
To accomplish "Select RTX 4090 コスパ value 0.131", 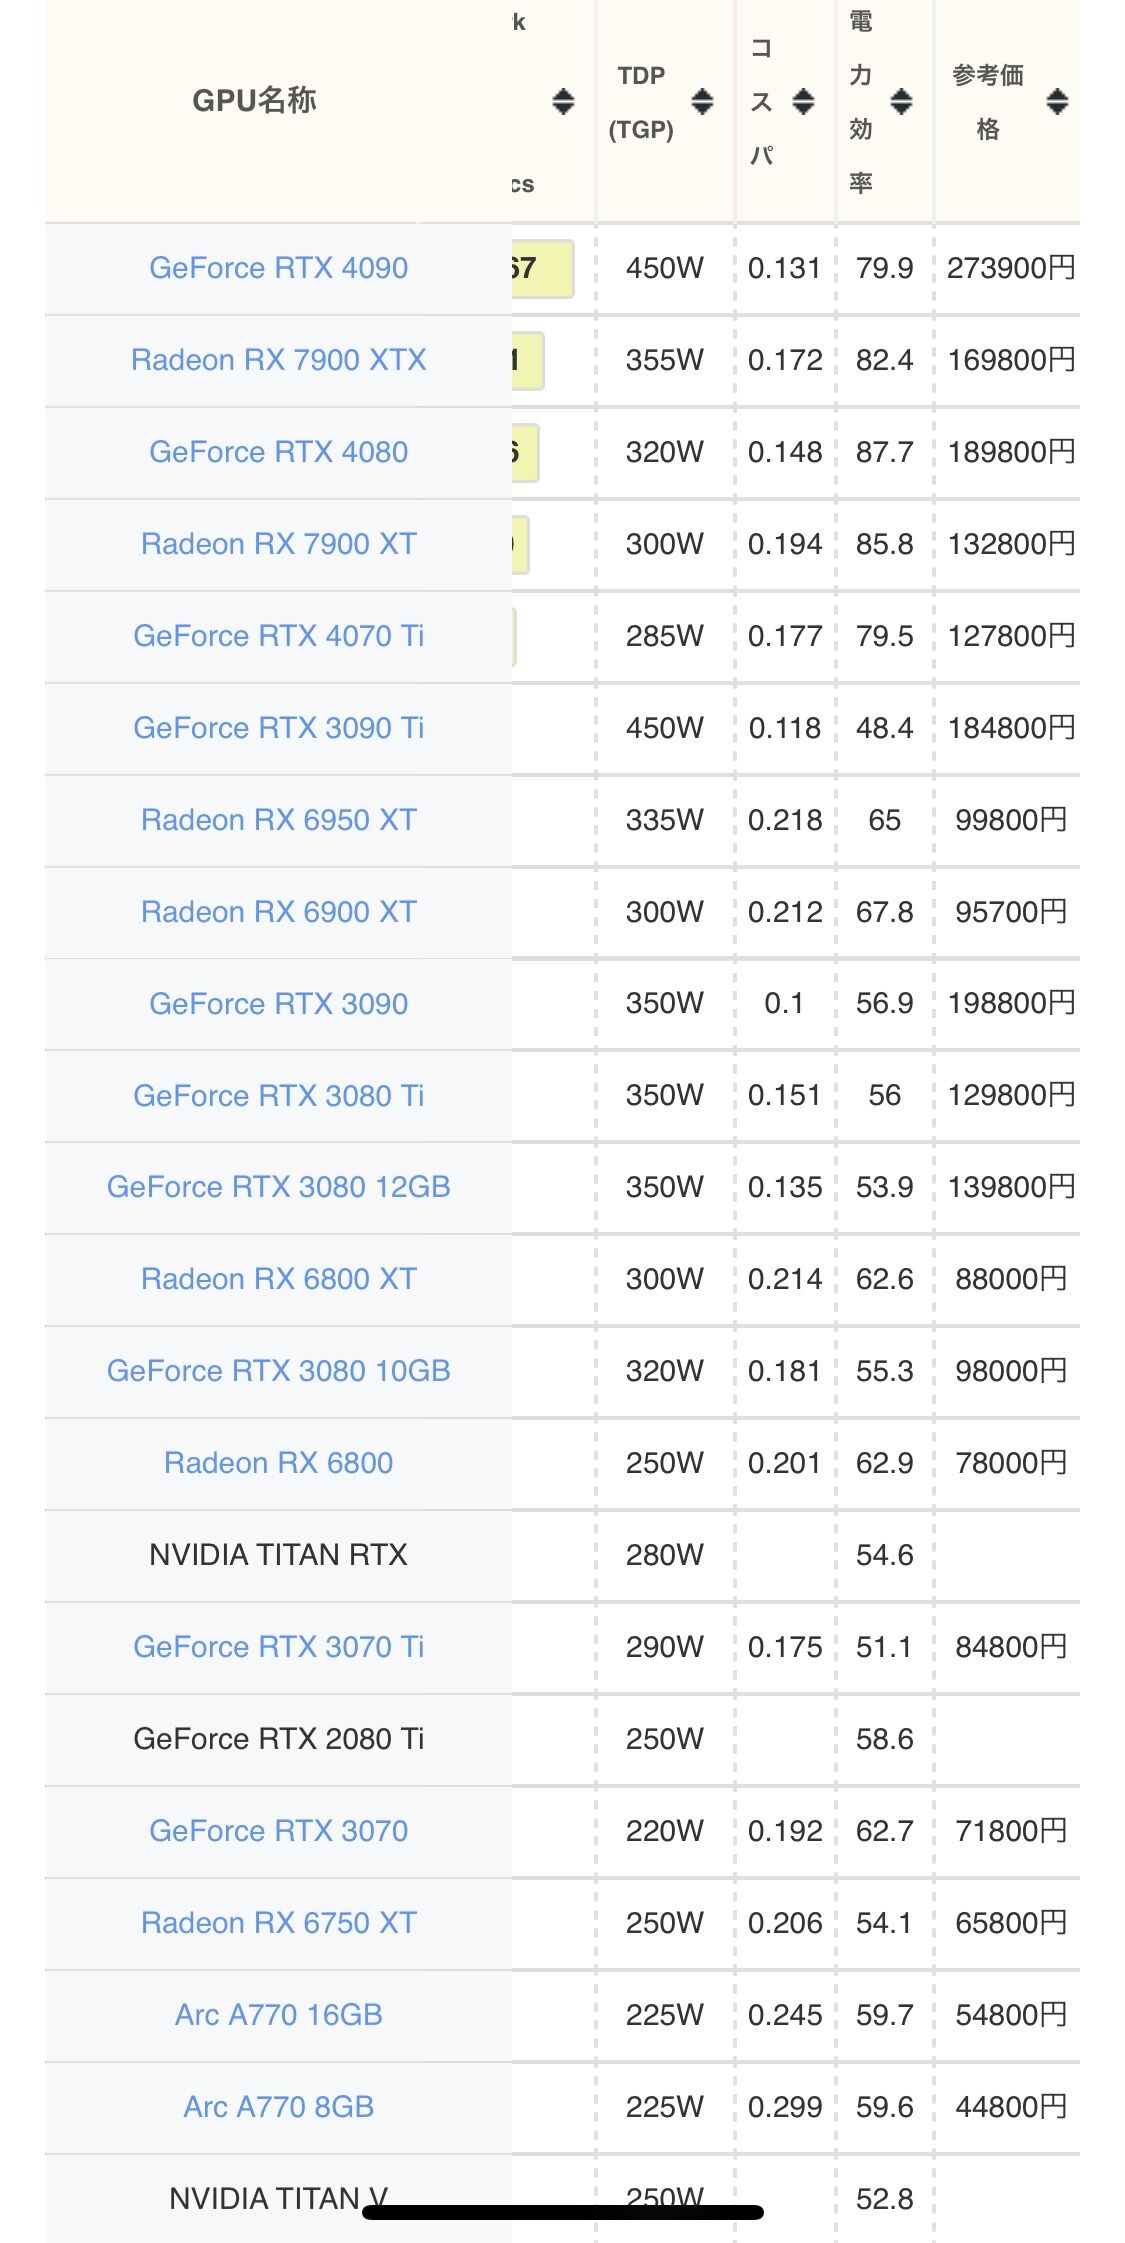I will (x=785, y=268).
